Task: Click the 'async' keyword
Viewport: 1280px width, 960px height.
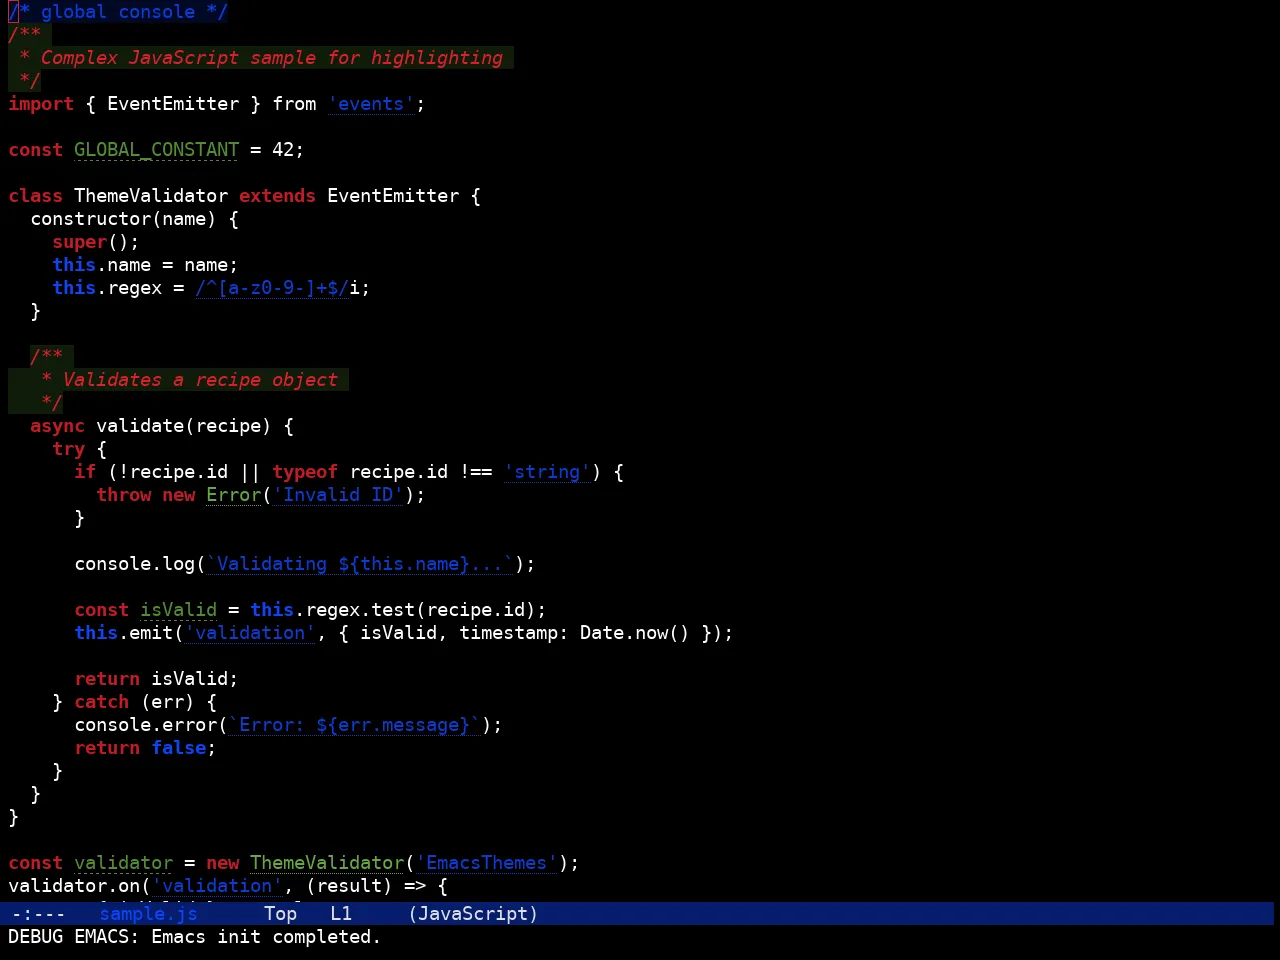Action: click(x=57, y=426)
